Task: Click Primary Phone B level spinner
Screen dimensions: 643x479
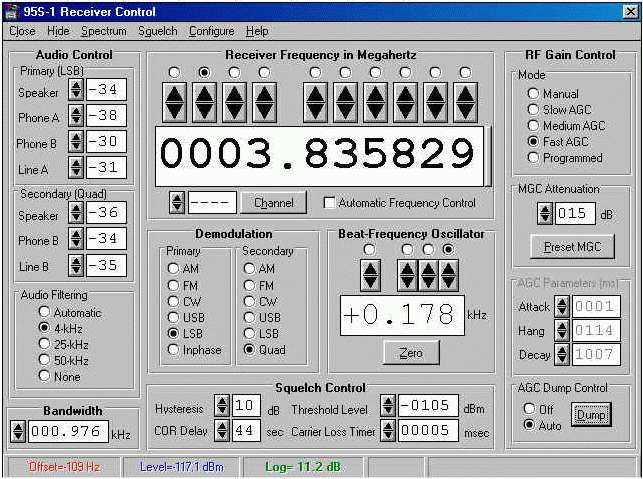Action: point(76,141)
